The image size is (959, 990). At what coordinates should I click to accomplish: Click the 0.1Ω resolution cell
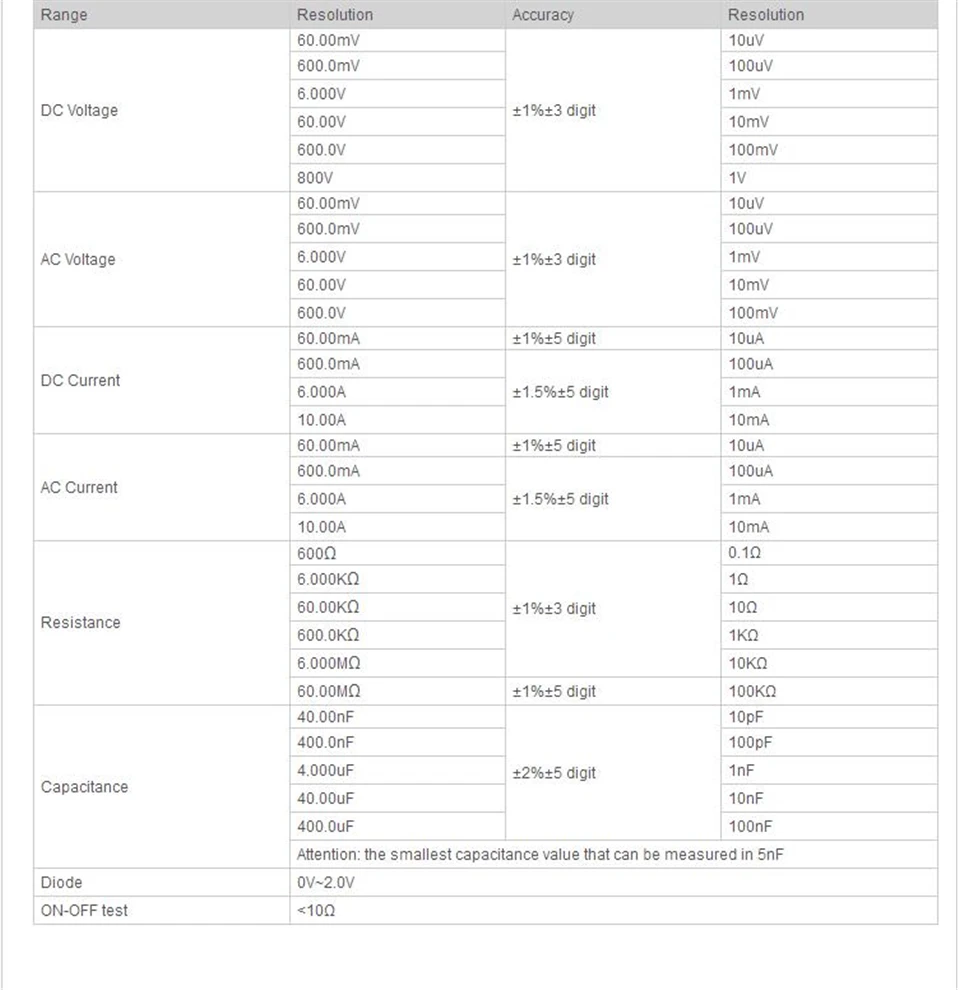[829, 552]
